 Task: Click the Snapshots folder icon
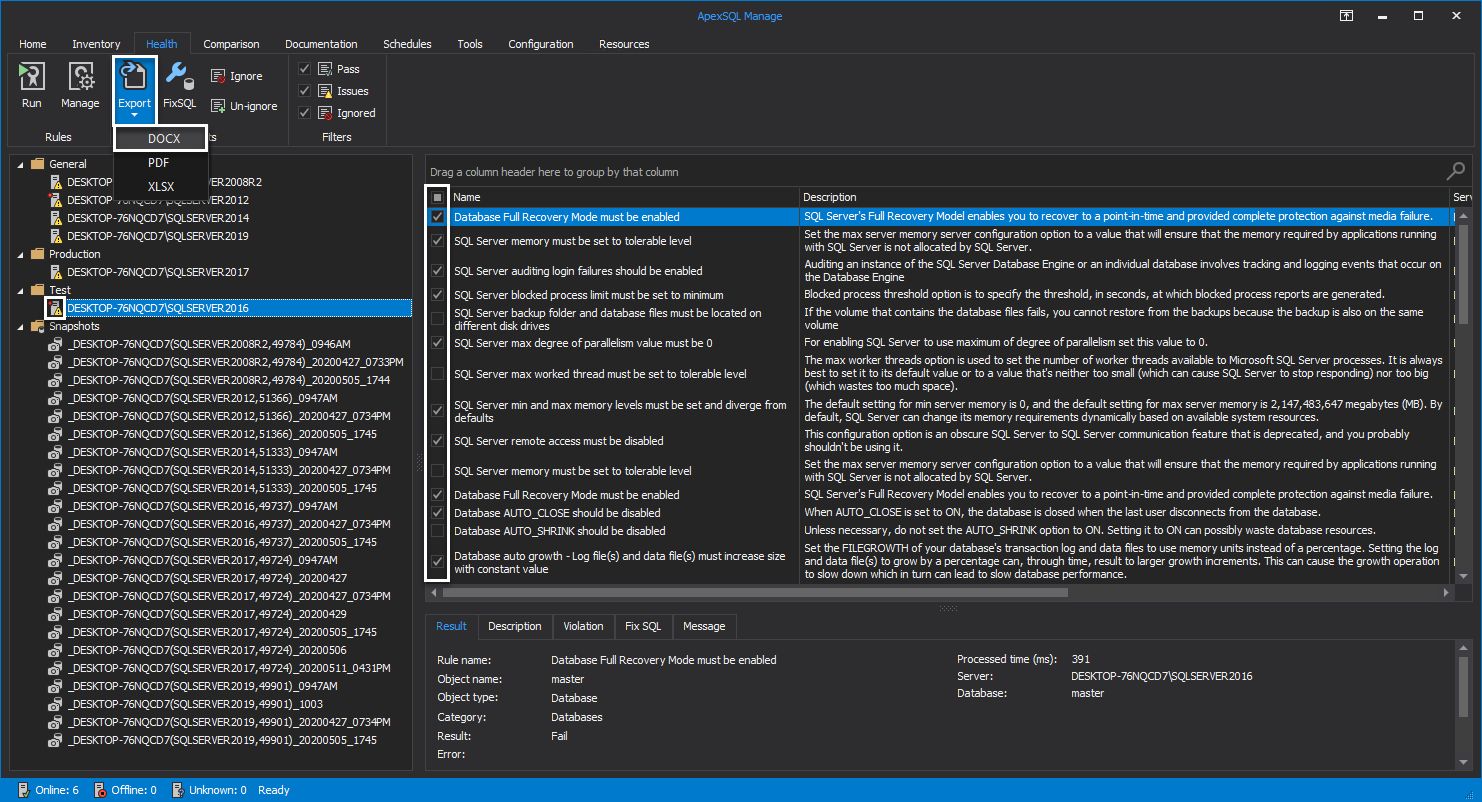[38, 326]
